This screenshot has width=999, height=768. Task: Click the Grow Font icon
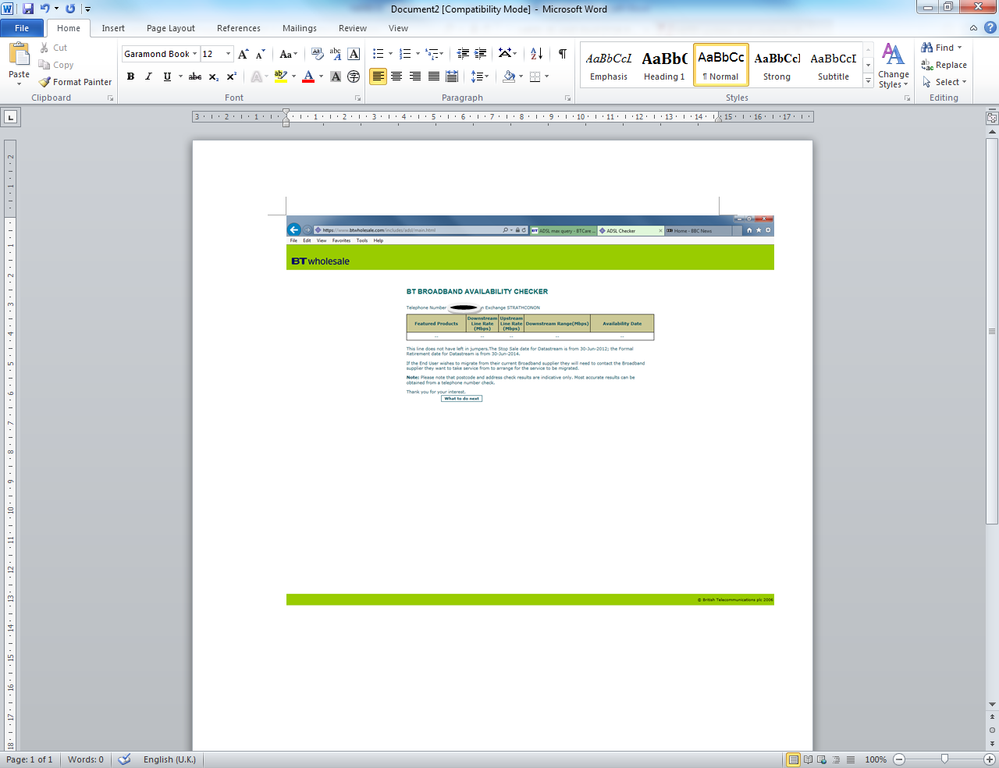(x=243, y=54)
